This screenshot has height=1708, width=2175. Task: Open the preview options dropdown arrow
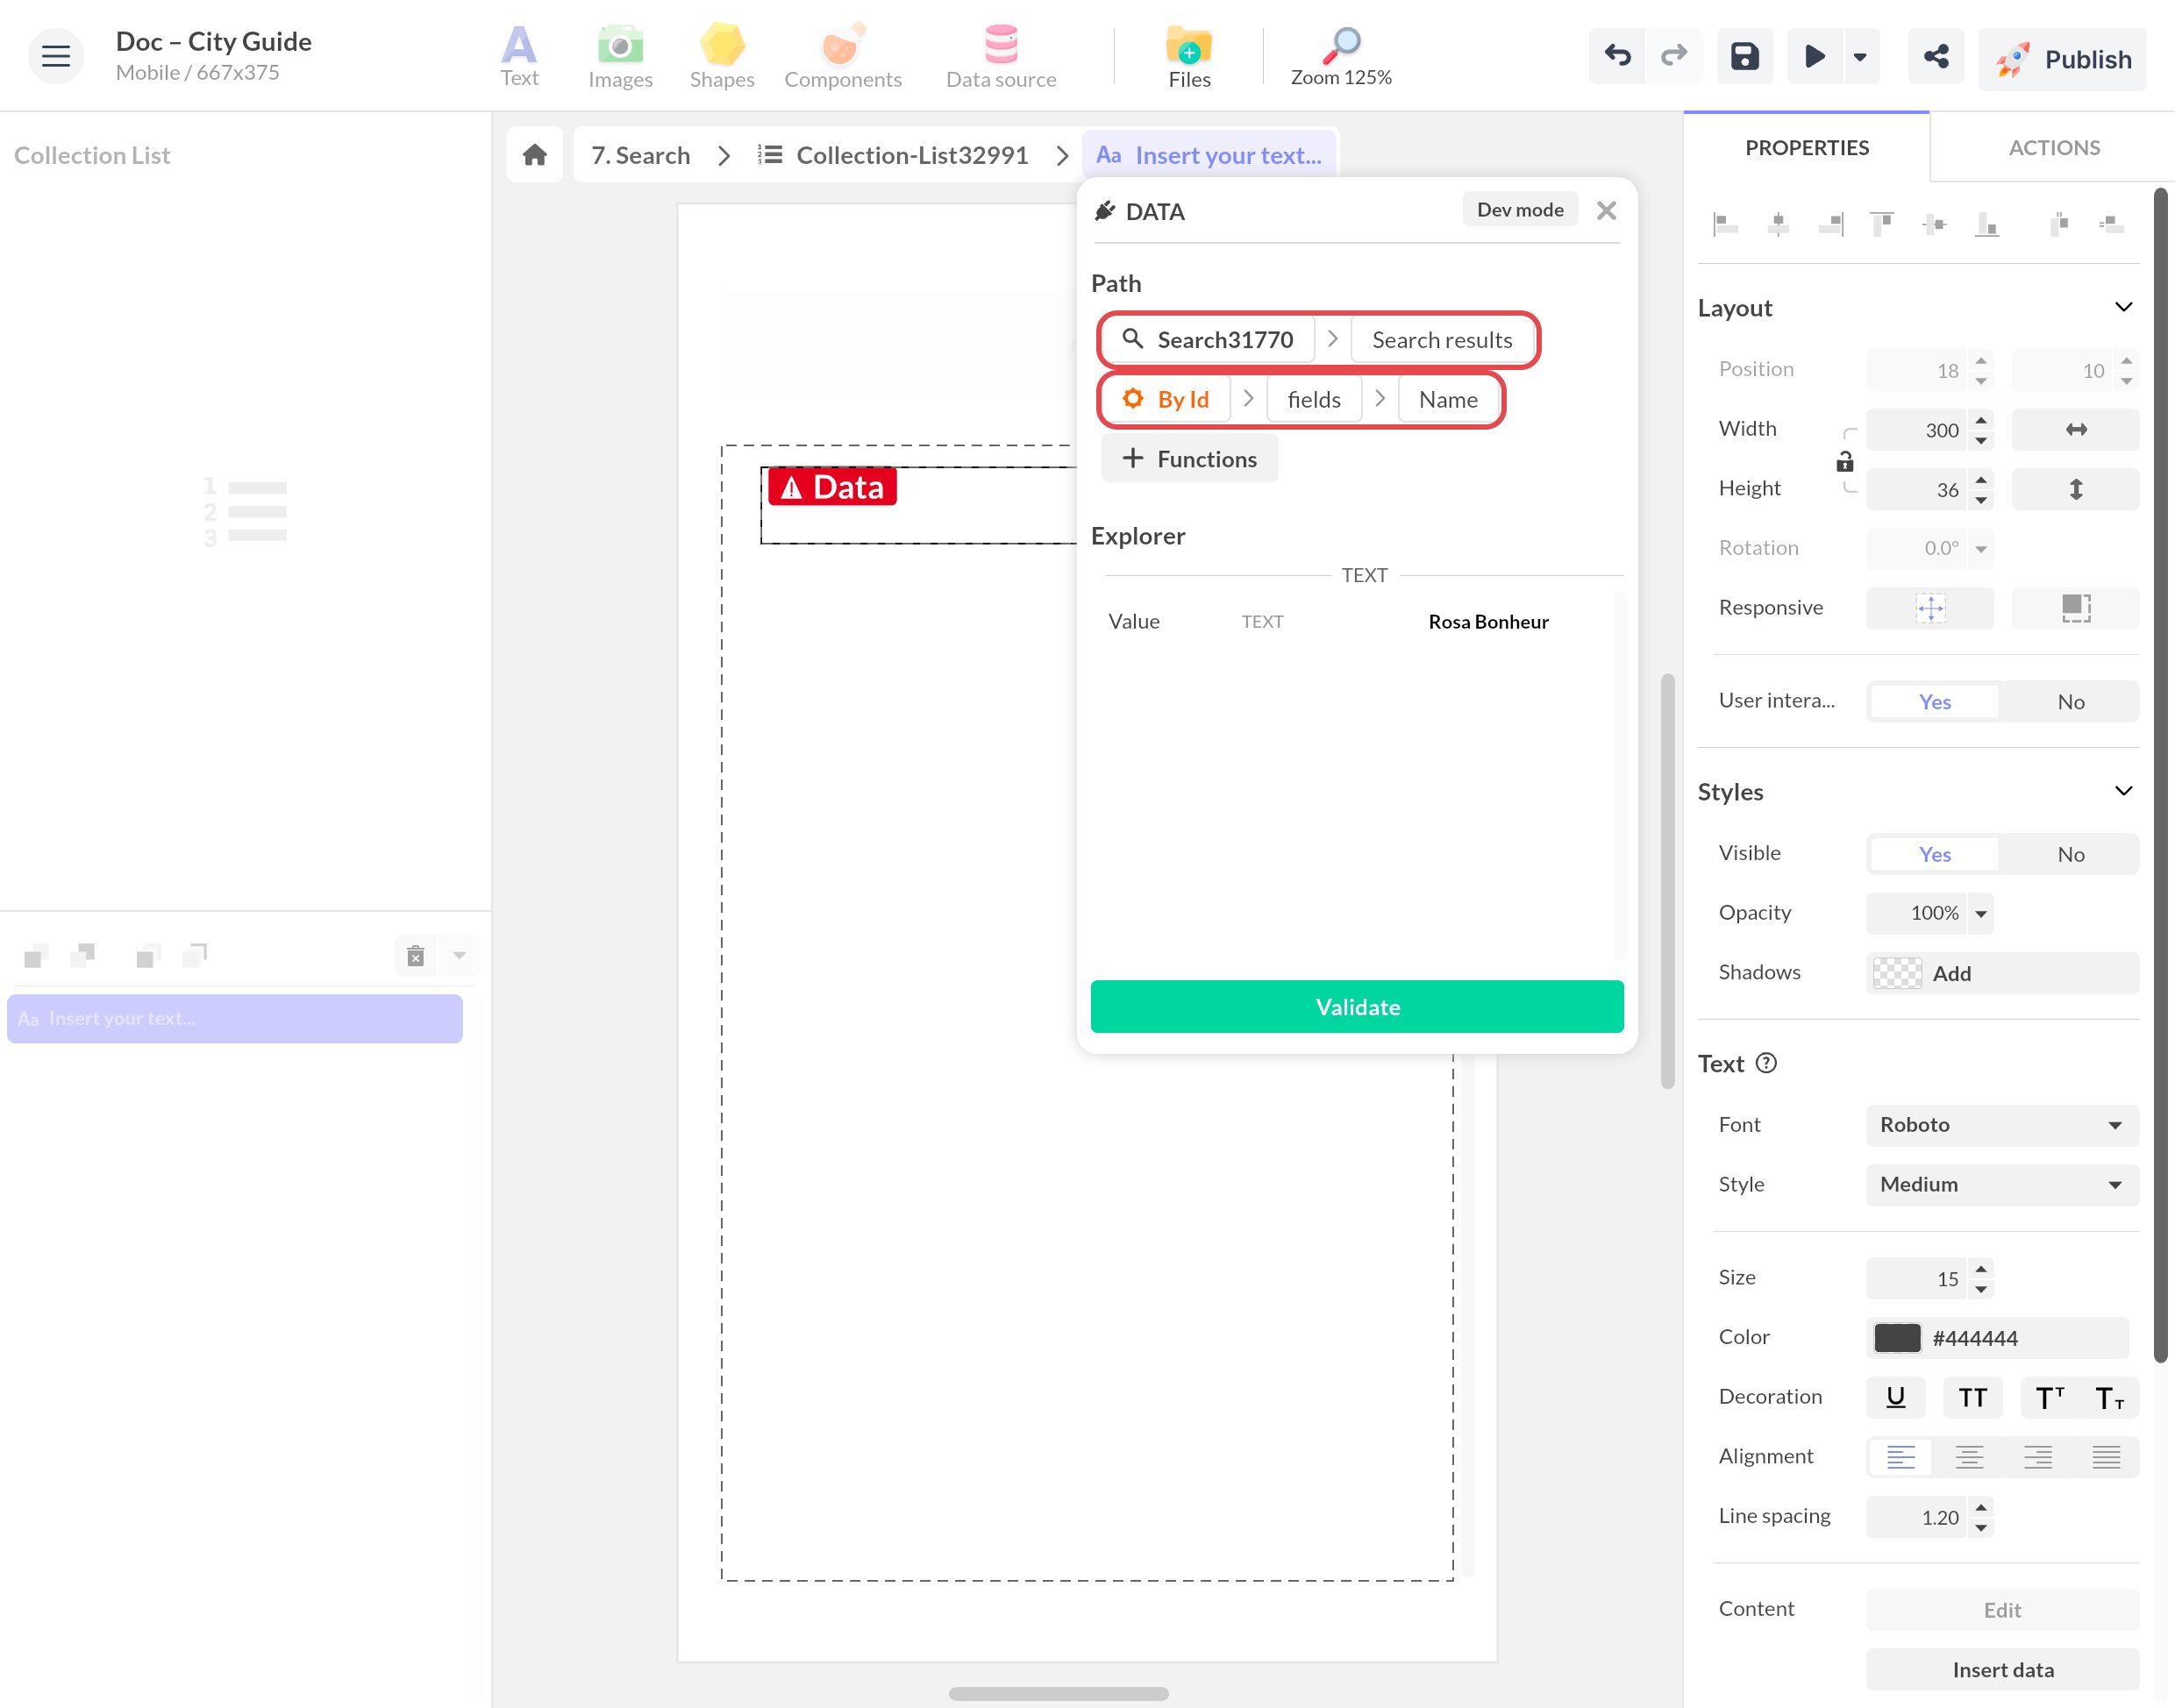pyautogui.click(x=1860, y=56)
